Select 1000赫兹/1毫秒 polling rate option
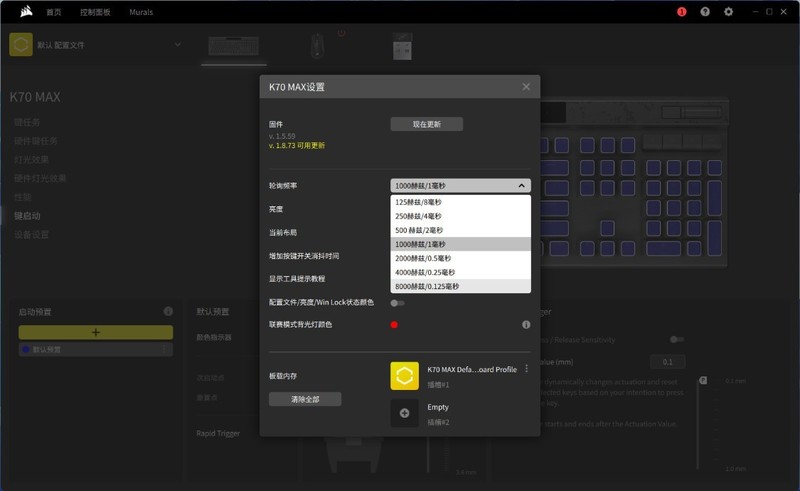This screenshot has width=800, height=491. tap(460, 244)
